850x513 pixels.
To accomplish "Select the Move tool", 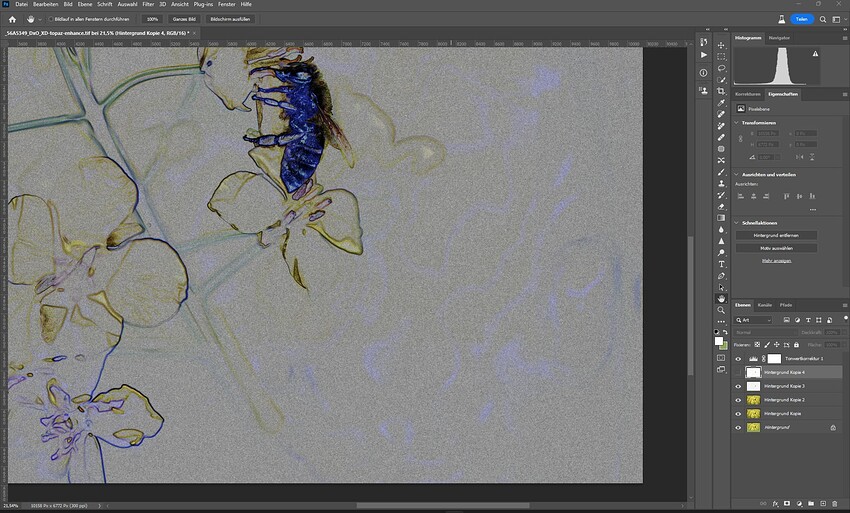I will coord(721,45).
